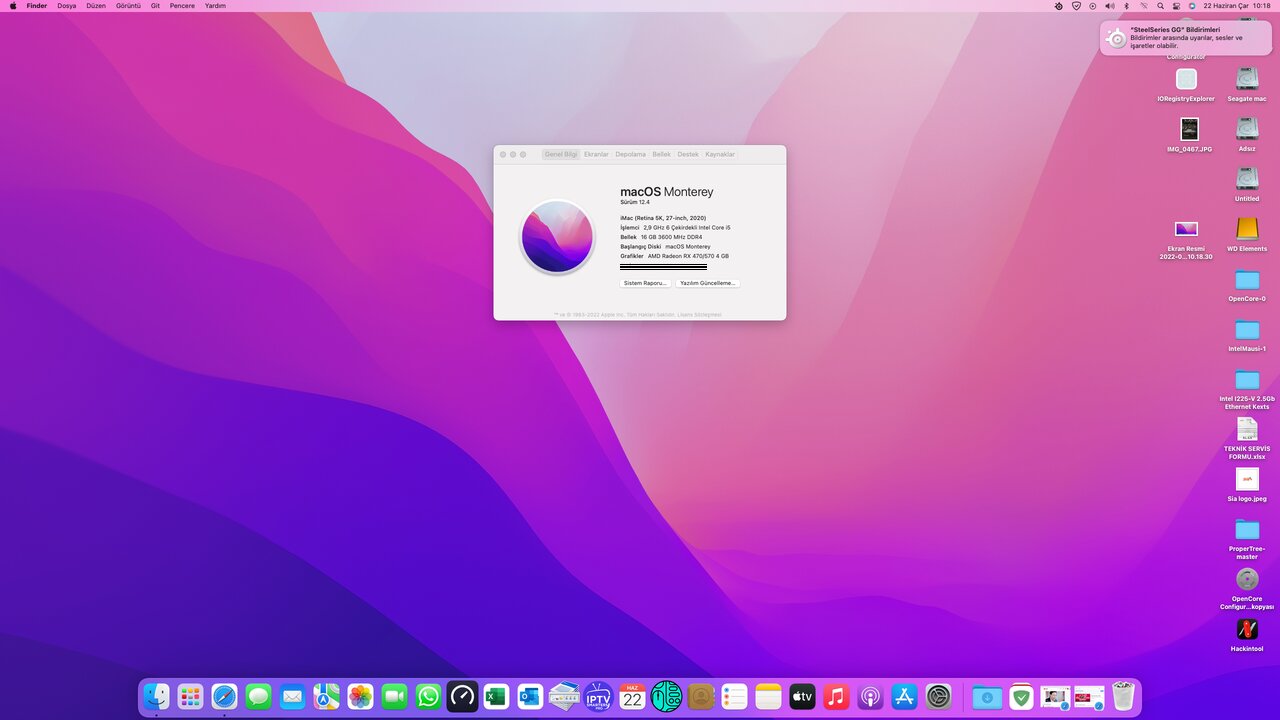The image size is (1280, 720).
Task: Click the Bluetooth icon in menu bar
Action: [1126, 6]
